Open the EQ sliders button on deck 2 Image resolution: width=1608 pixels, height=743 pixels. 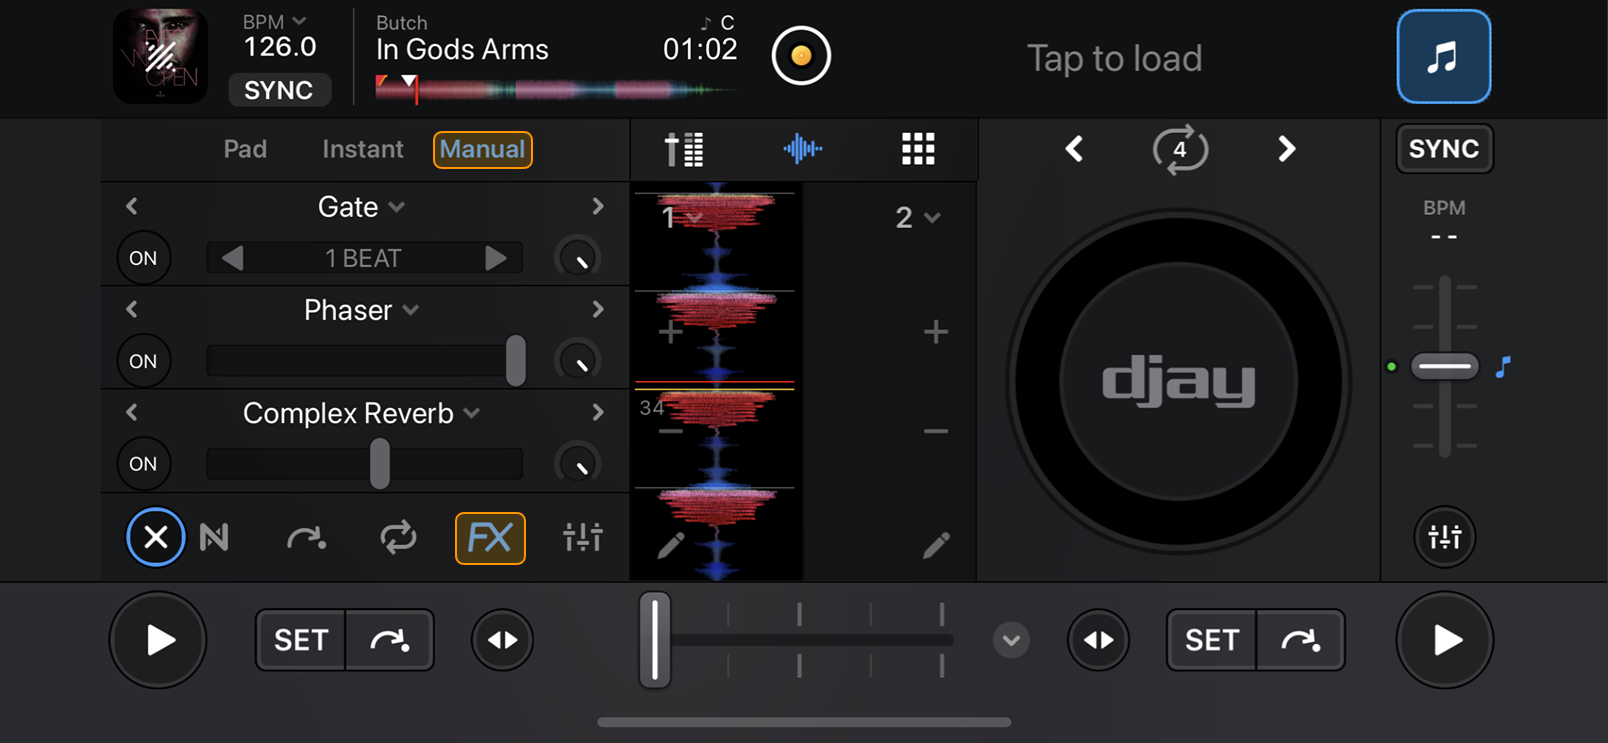tap(1445, 537)
